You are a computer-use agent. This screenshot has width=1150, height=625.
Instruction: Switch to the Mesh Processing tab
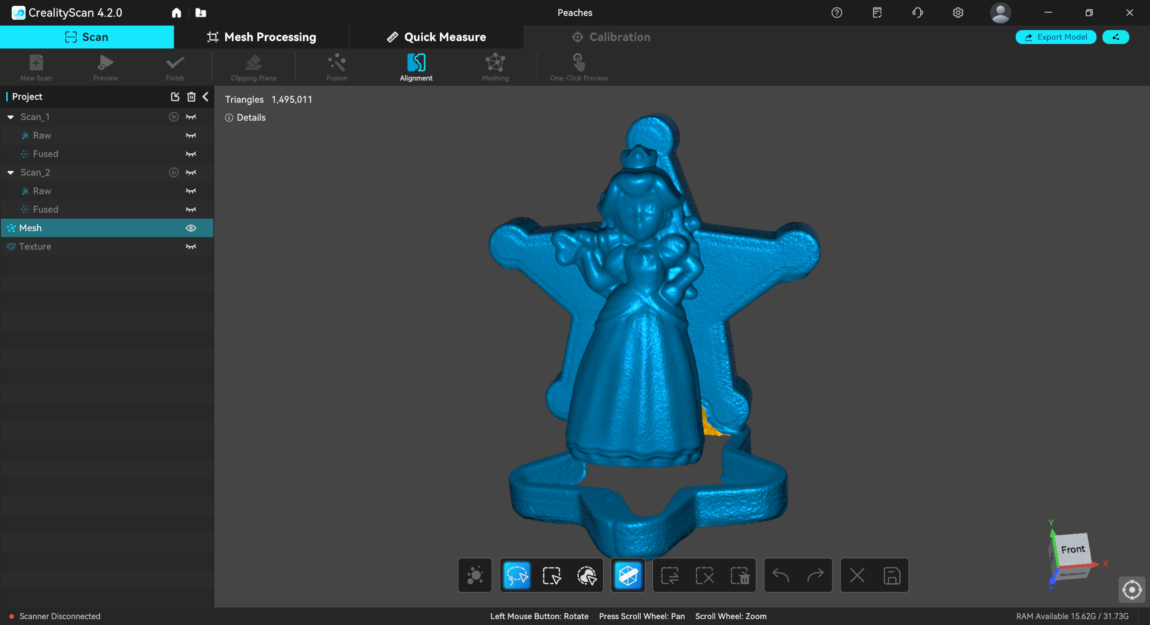point(261,37)
